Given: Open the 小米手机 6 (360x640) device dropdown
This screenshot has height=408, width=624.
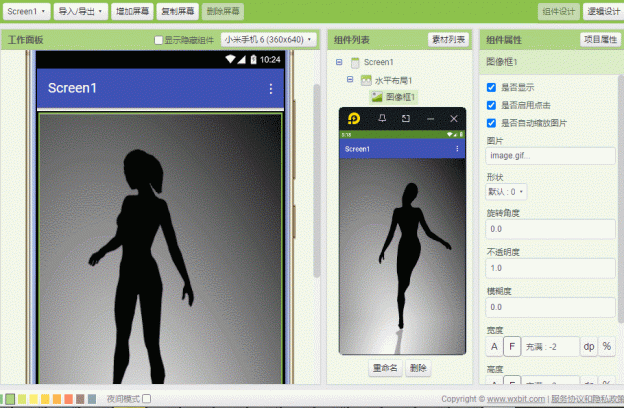Looking at the screenshot, I should click(x=269, y=39).
